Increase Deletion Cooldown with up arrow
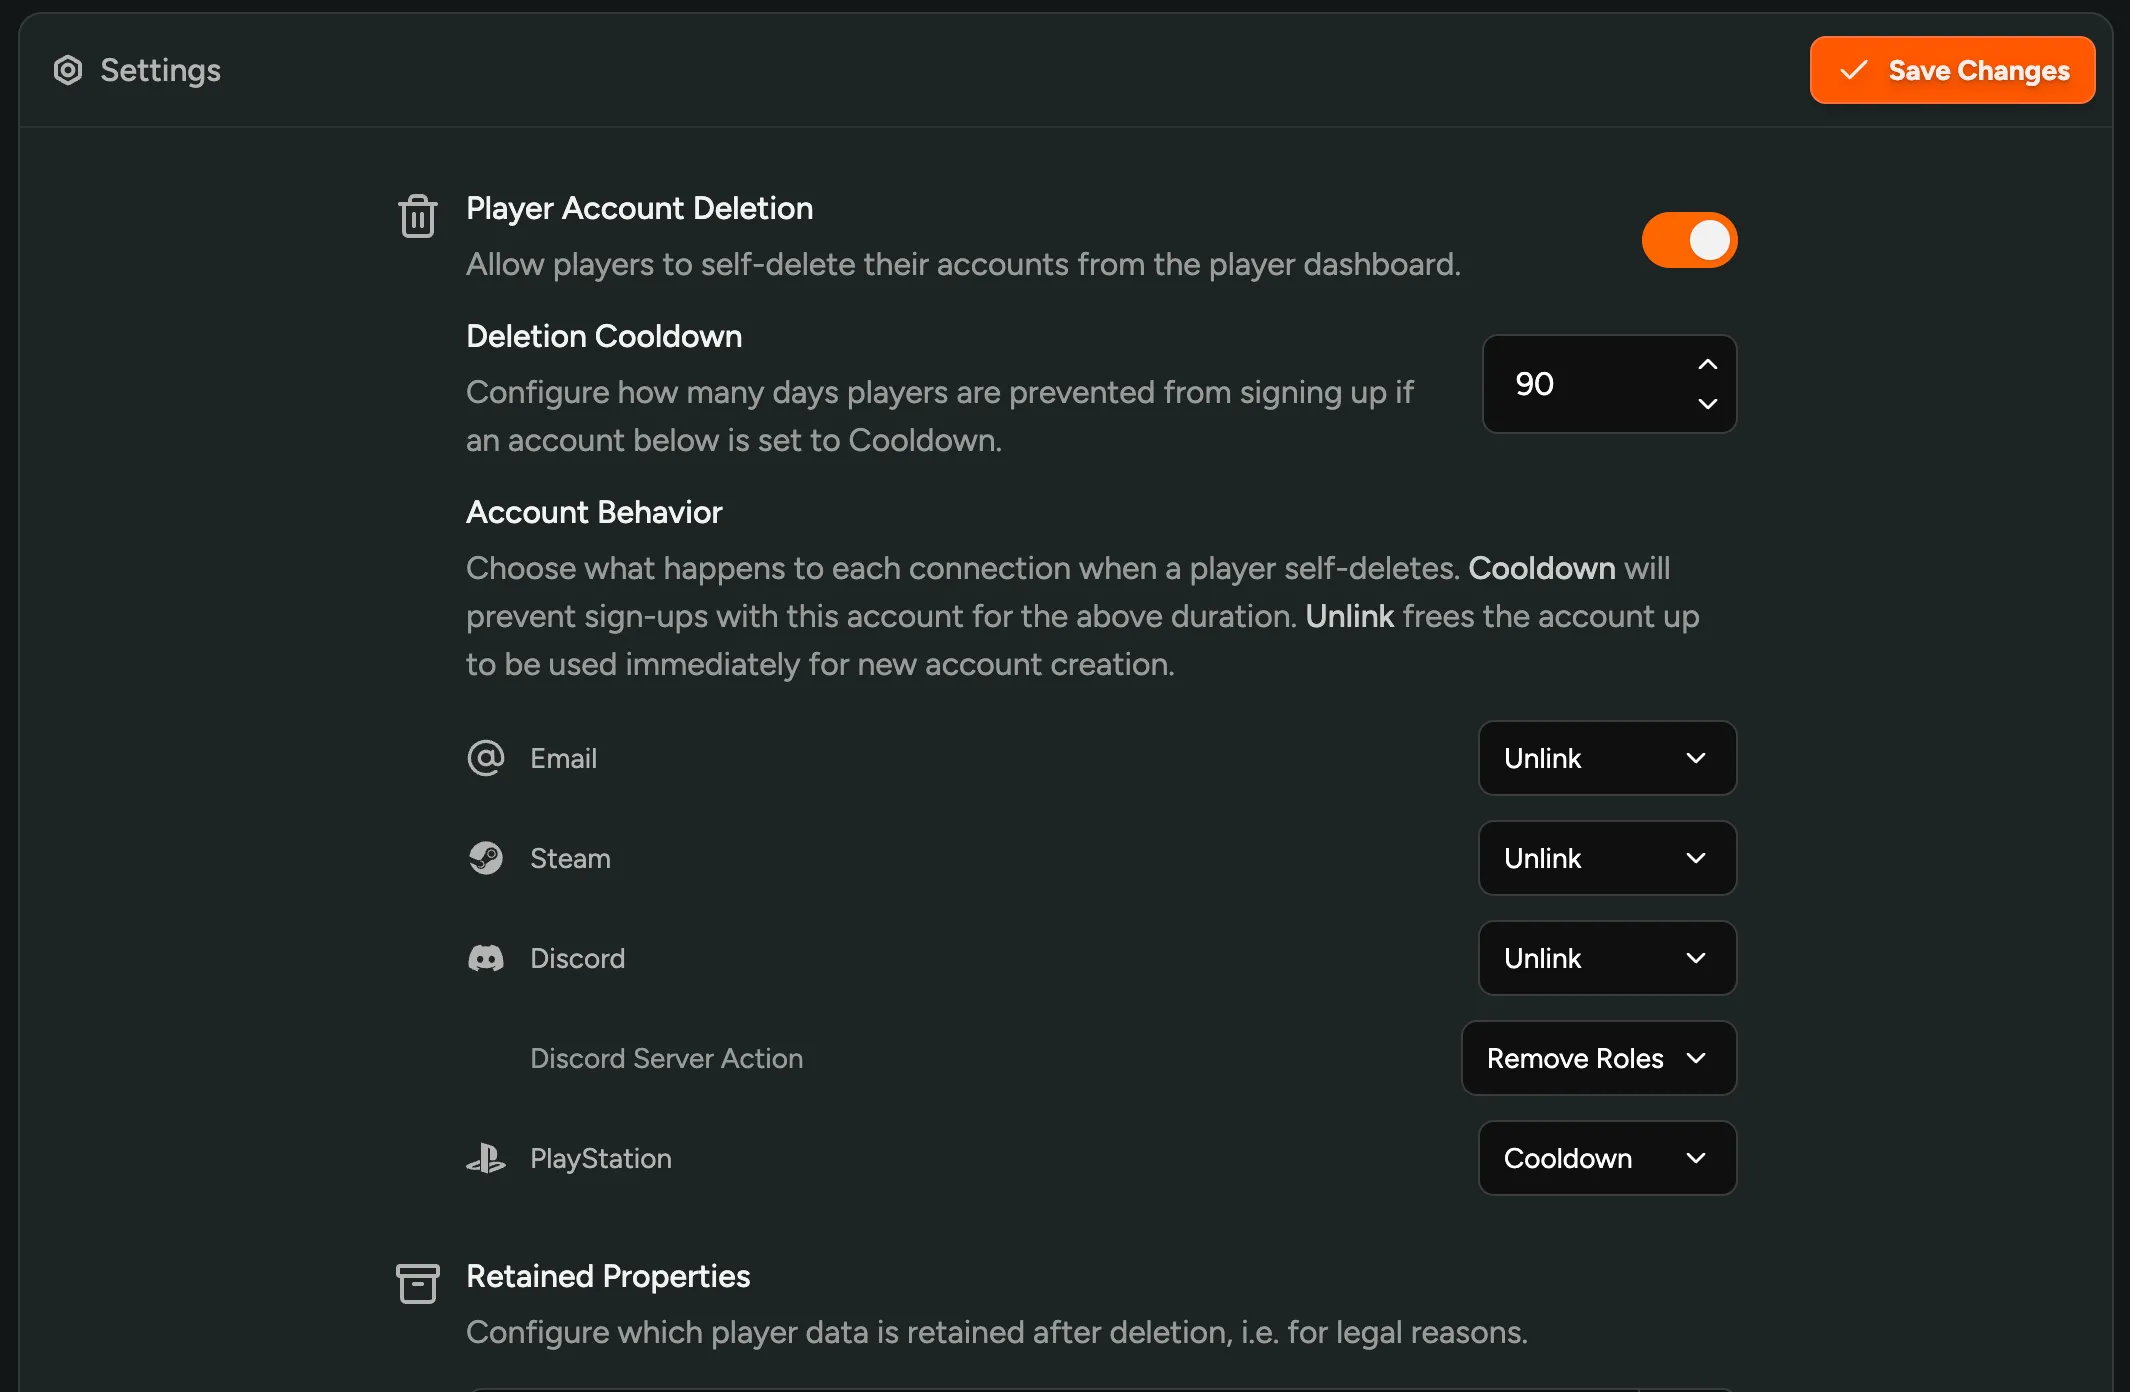 click(x=1707, y=365)
